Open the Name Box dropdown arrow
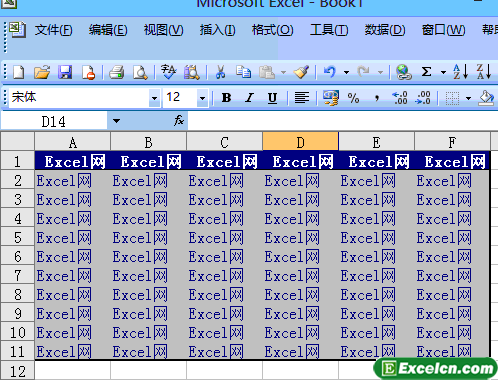Screen dimensions: 498x380 click(116, 121)
